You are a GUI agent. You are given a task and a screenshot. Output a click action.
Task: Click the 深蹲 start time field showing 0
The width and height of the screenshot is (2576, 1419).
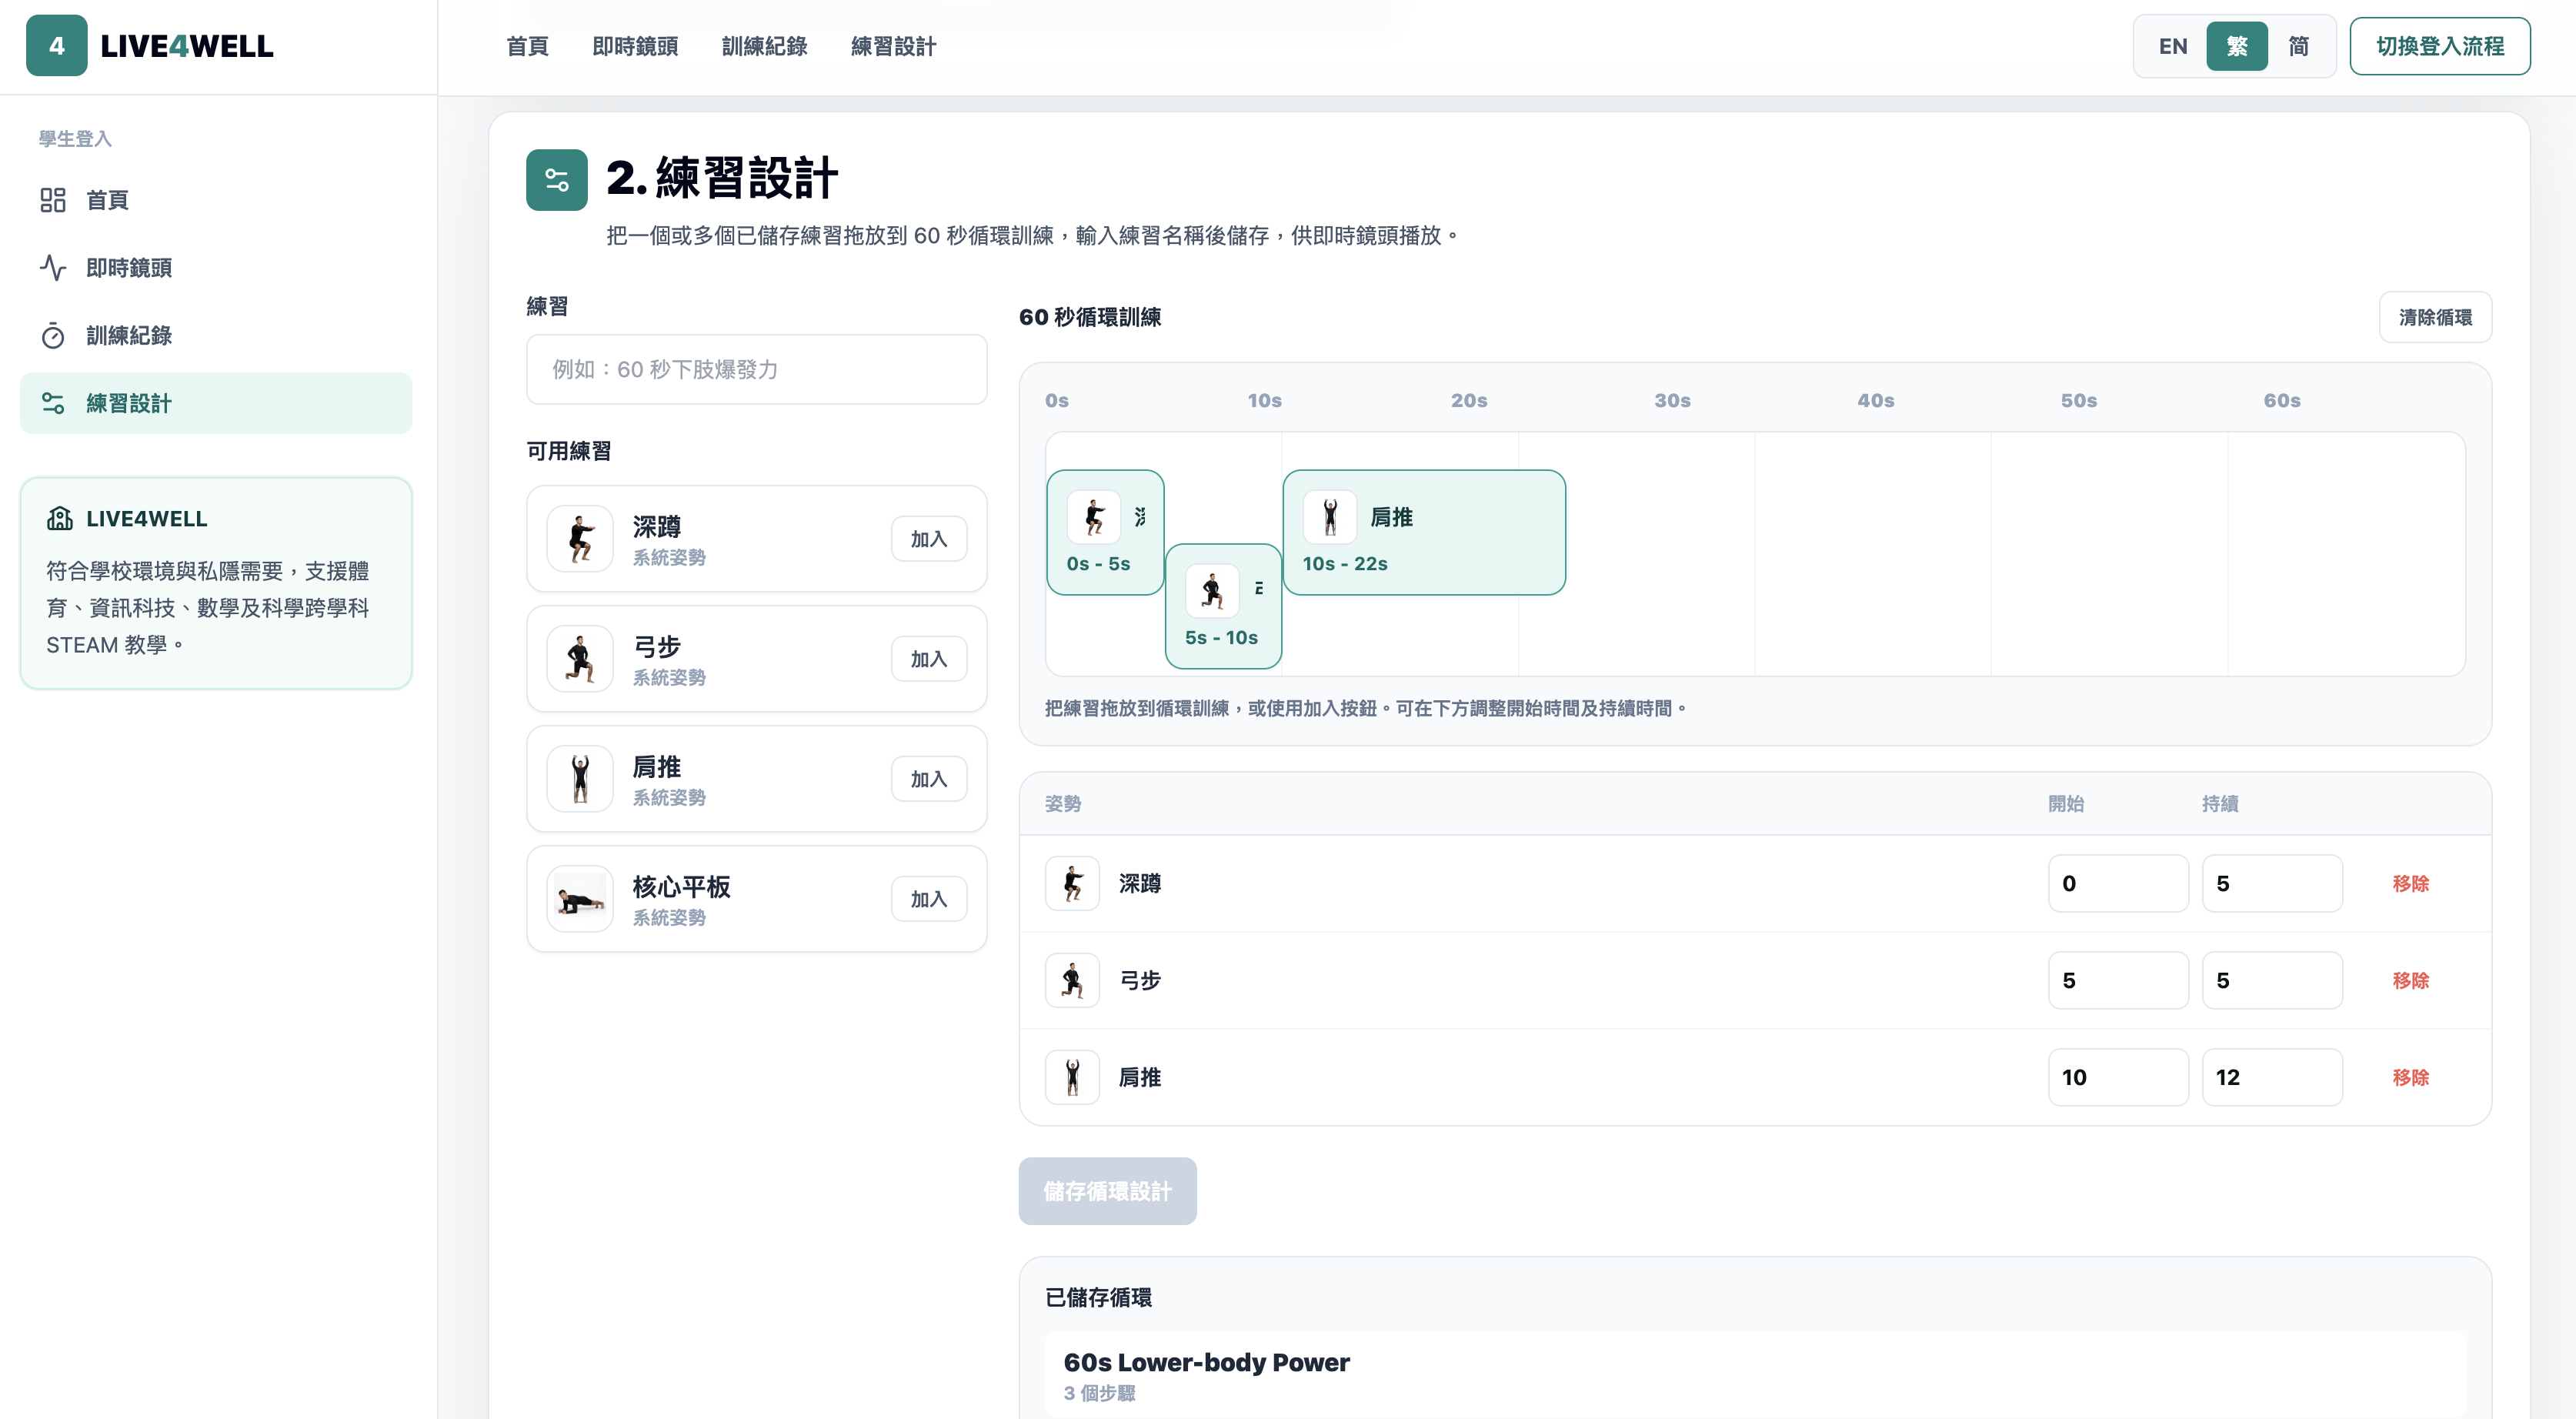click(2118, 884)
